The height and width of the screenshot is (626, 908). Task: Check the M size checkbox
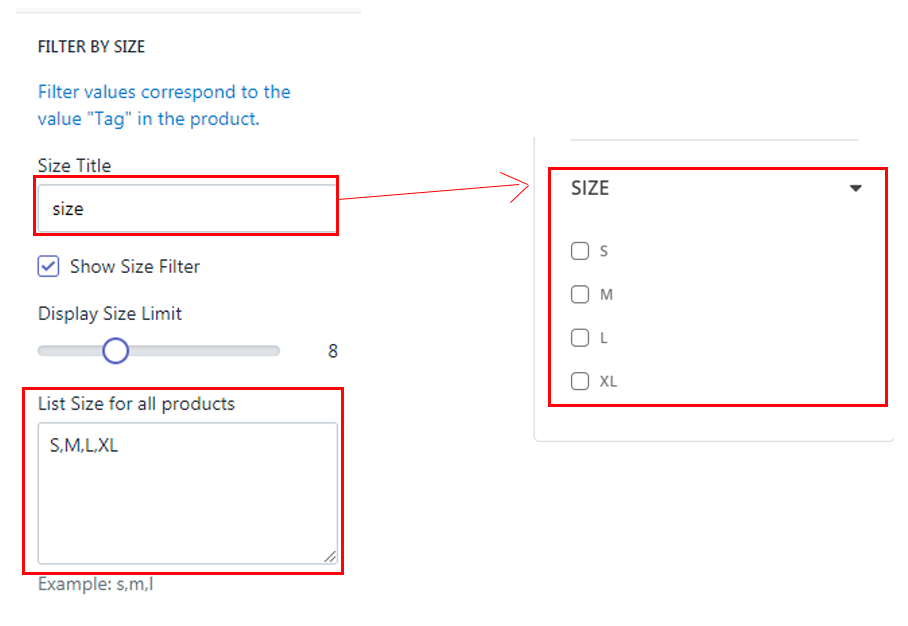579,294
